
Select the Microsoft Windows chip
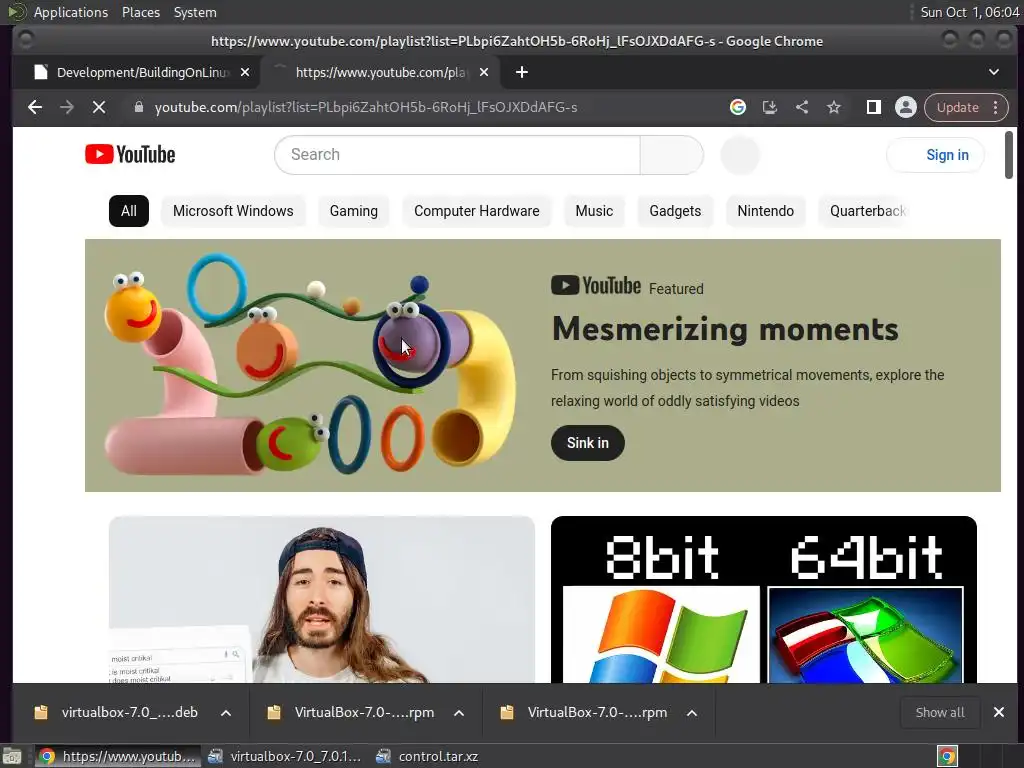pyautogui.click(x=233, y=211)
